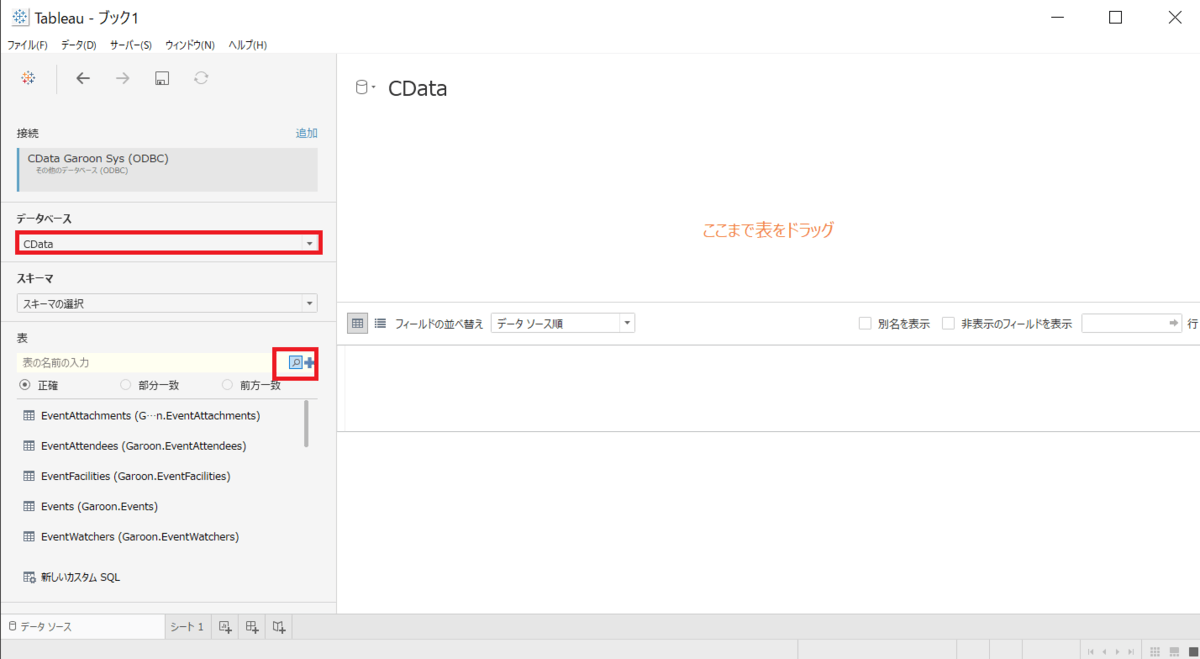Select EventAttachments table row text
Viewport: 1200px width, 659px height.
[x=150, y=415]
